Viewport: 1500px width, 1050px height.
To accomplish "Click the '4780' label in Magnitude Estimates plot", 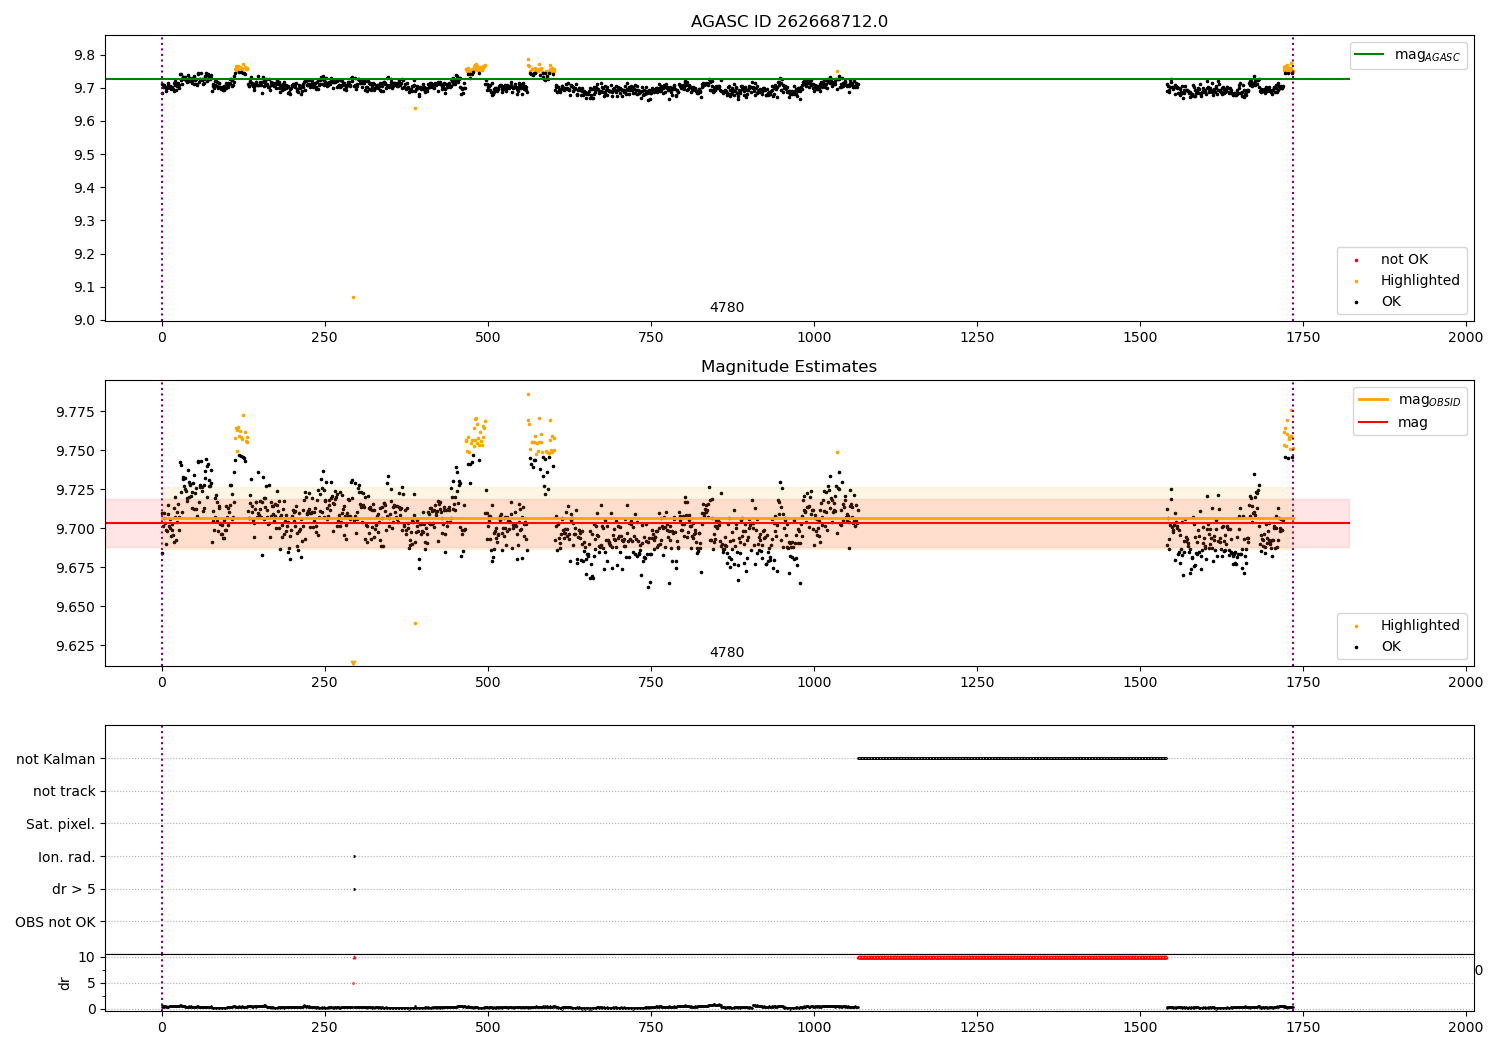I will click(x=727, y=653).
